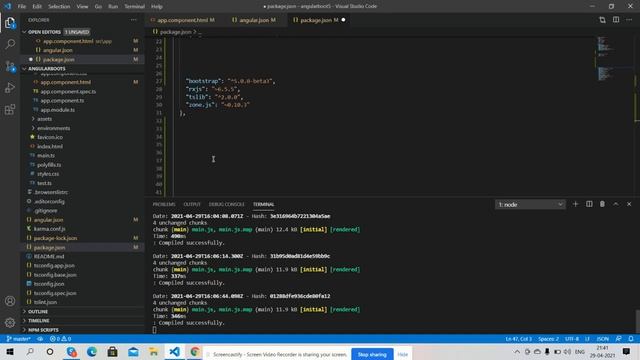This screenshot has height=360, width=640.
Task: Switch to app.component.html editor tab
Action: 183,20
